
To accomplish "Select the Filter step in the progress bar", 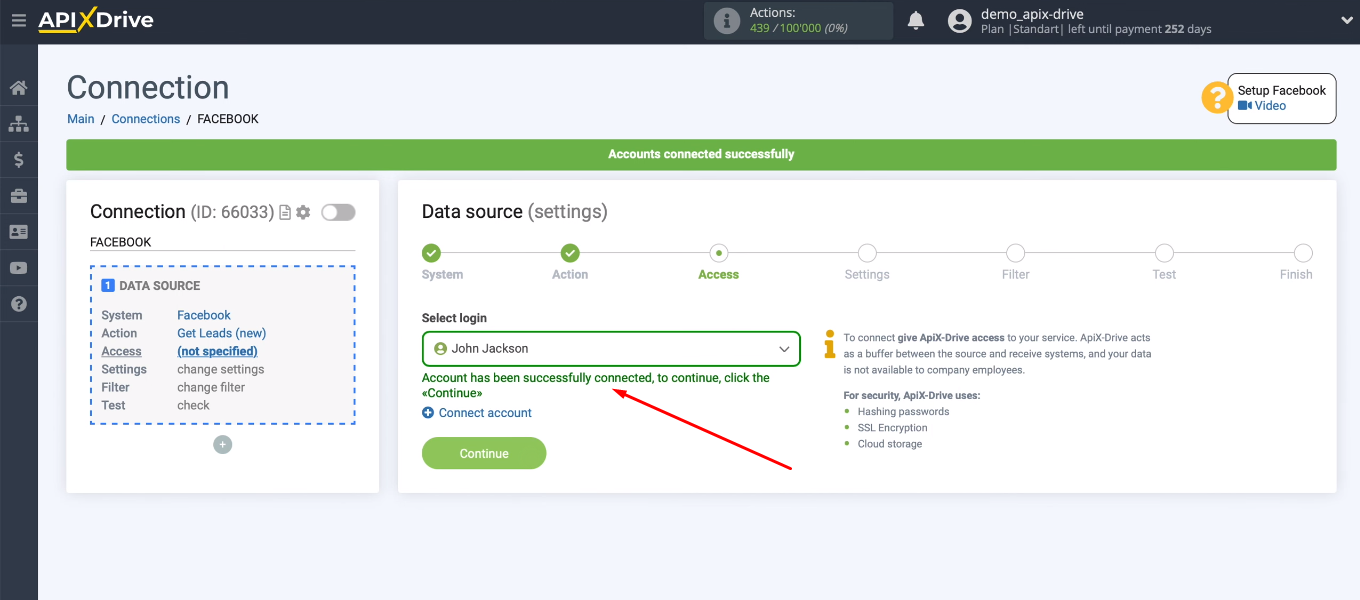I will 1015,253.
